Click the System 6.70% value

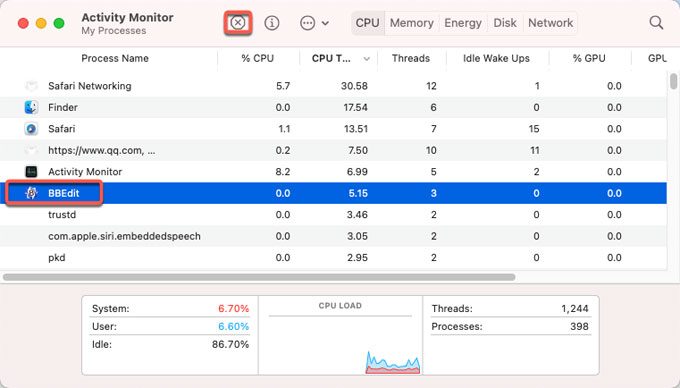[233, 308]
